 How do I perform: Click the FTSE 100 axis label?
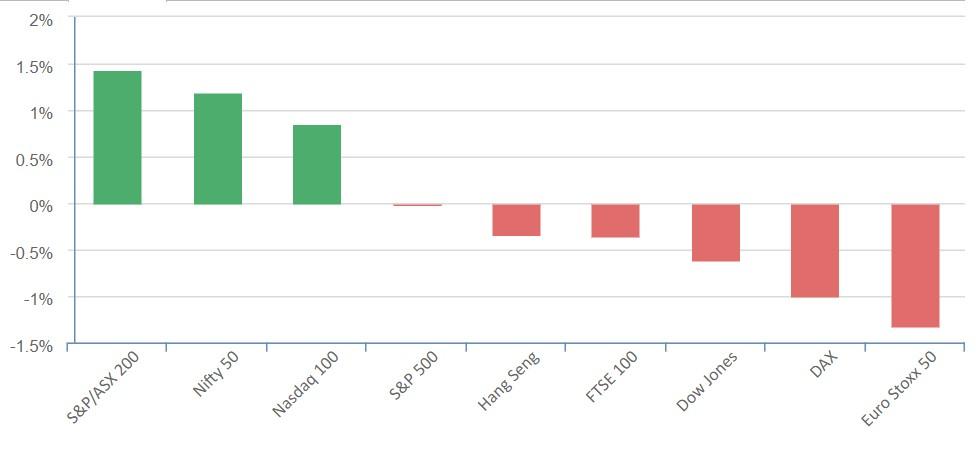[x=611, y=378]
